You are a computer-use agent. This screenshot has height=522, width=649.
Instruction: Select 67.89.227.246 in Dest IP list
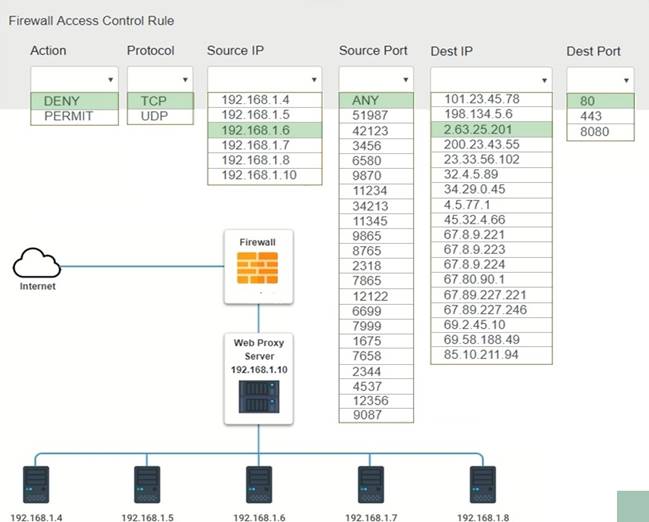click(490, 310)
